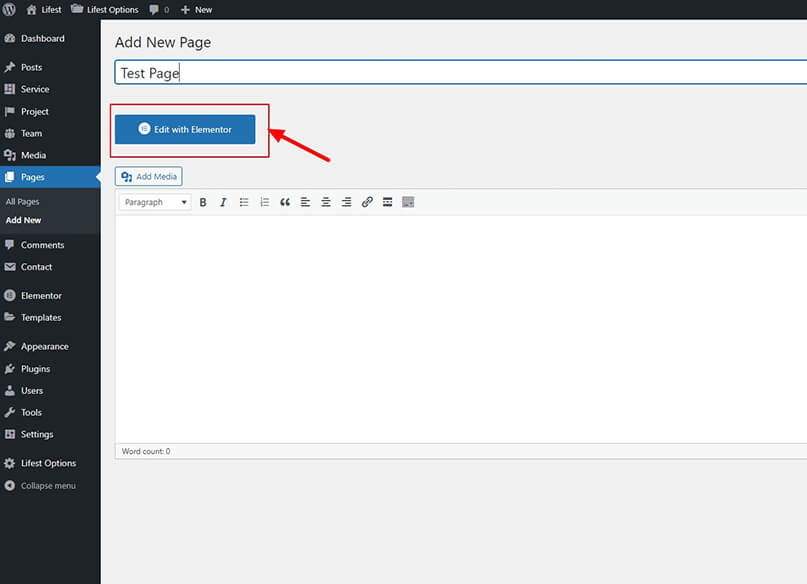The height and width of the screenshot is (584, 807).
Task: Click the Elementor circle icon in sidebar
Action: click(10, 295)
